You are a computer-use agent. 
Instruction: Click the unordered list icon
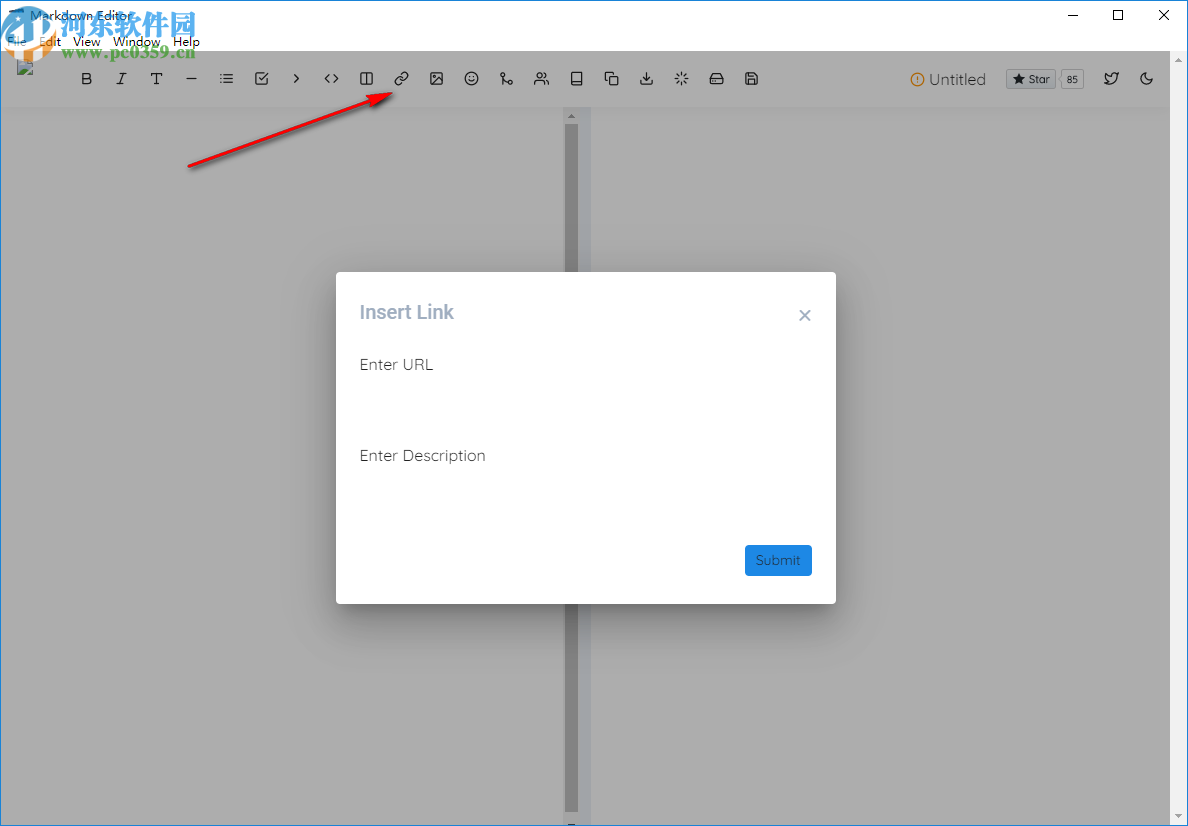click(x=226, y=78)
